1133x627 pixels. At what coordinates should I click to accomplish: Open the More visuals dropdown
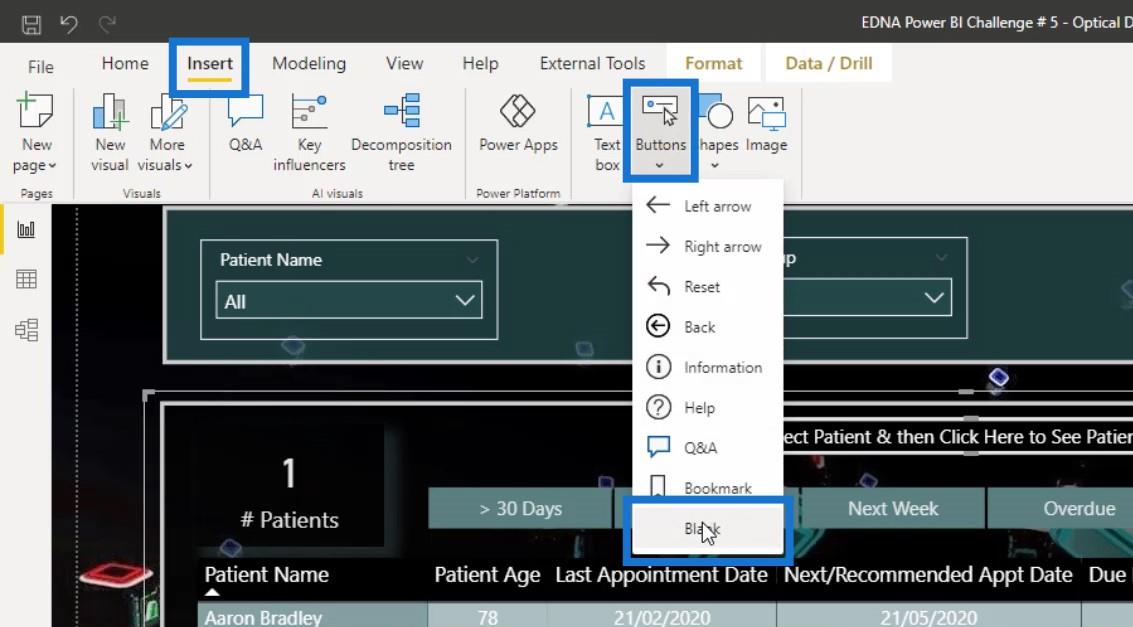tap(166, 133)
